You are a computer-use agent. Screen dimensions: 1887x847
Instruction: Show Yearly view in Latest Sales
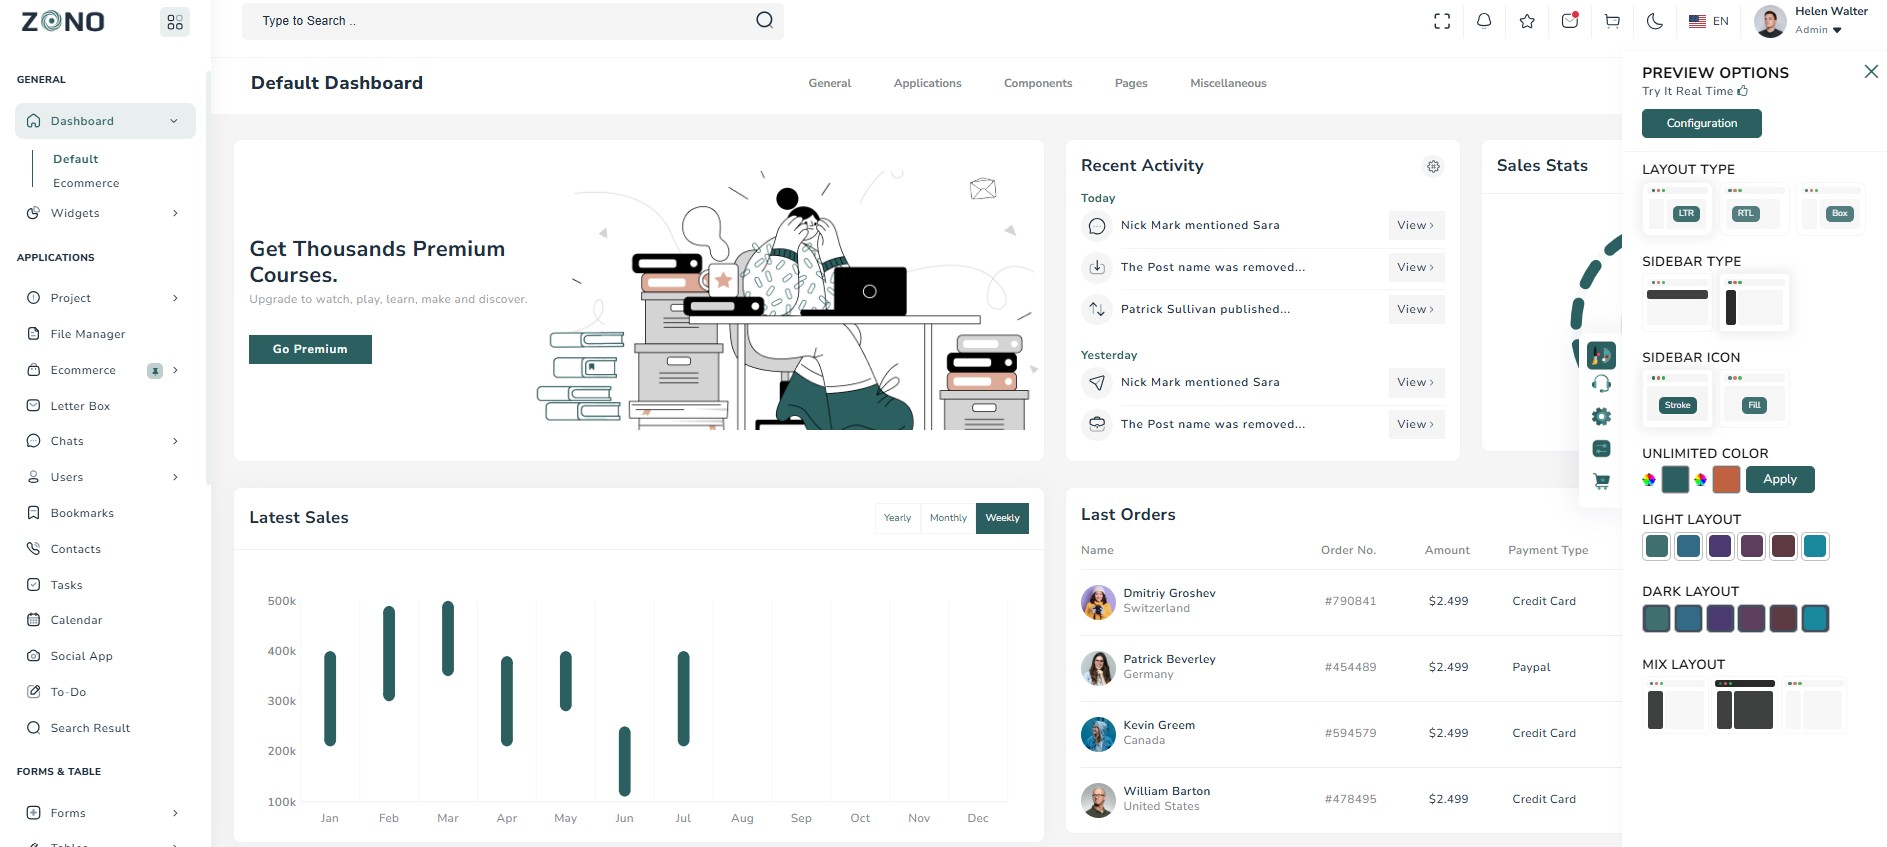point(897,518)
